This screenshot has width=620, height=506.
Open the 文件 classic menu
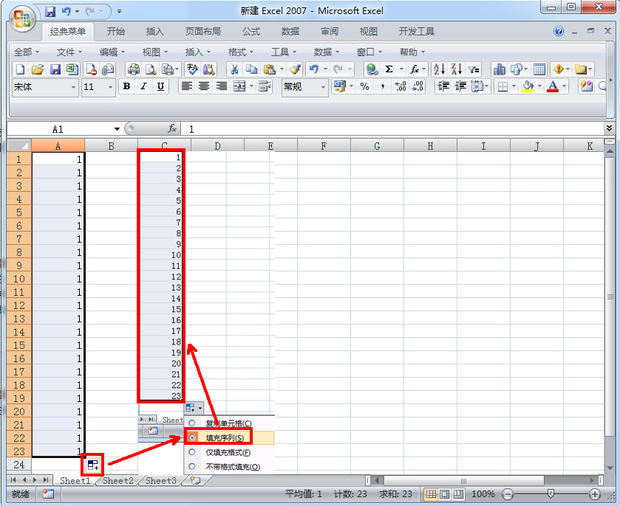69,52
